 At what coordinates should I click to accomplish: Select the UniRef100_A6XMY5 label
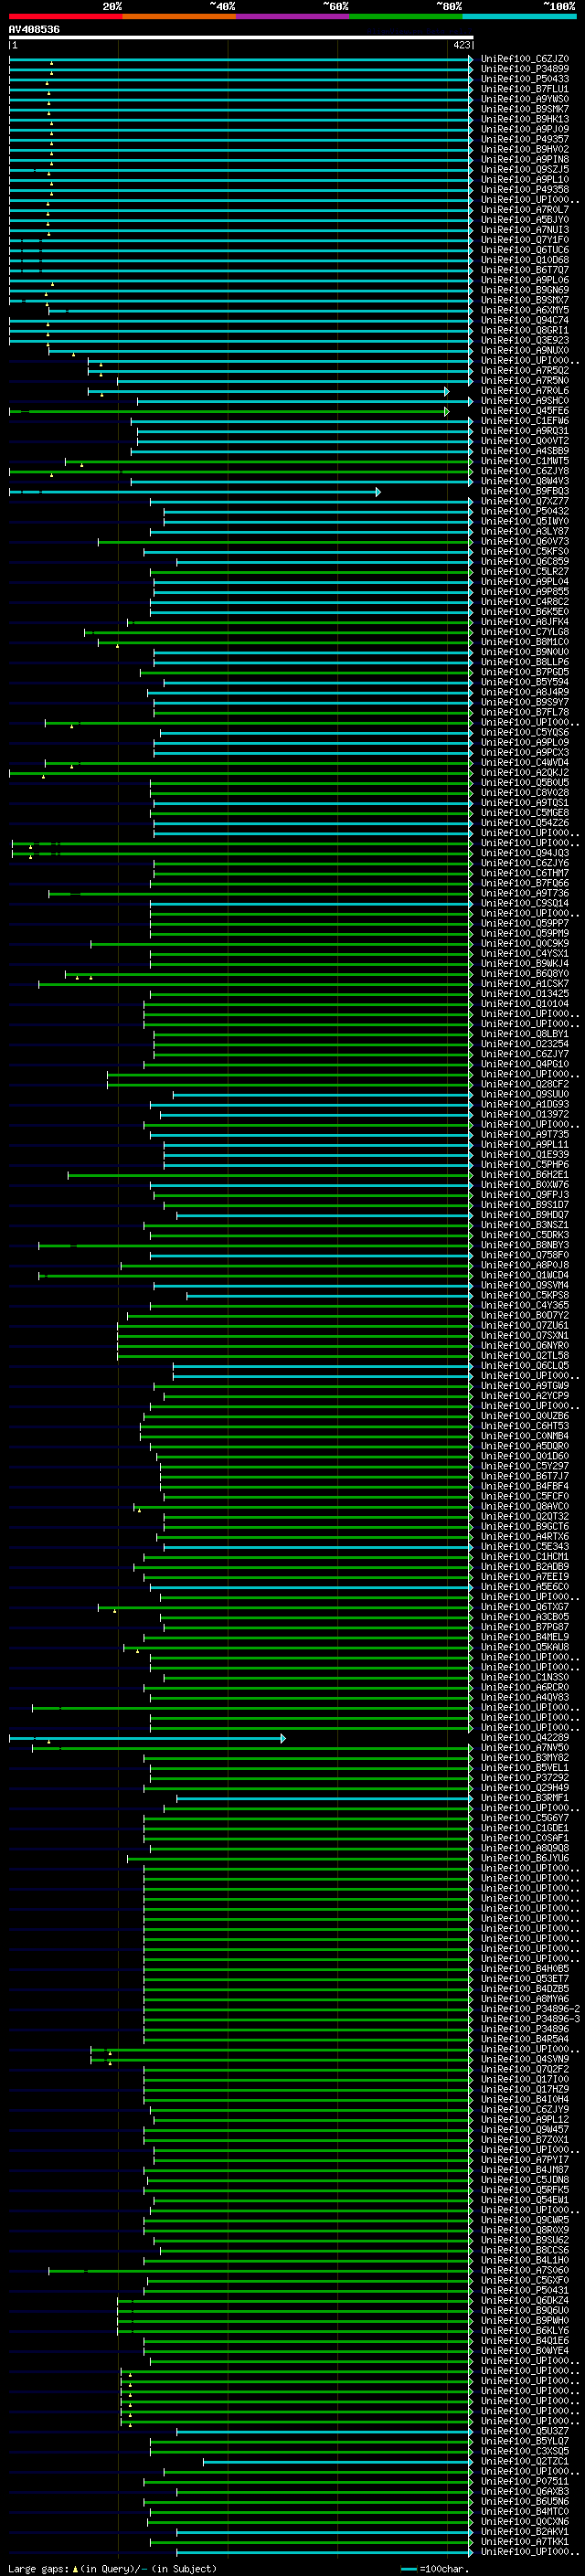click(x=525, y=310)
